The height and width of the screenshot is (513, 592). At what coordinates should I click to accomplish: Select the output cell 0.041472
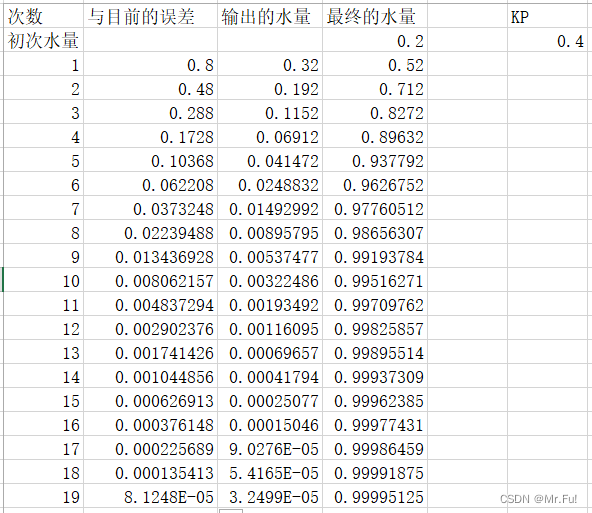click(270, 160)
